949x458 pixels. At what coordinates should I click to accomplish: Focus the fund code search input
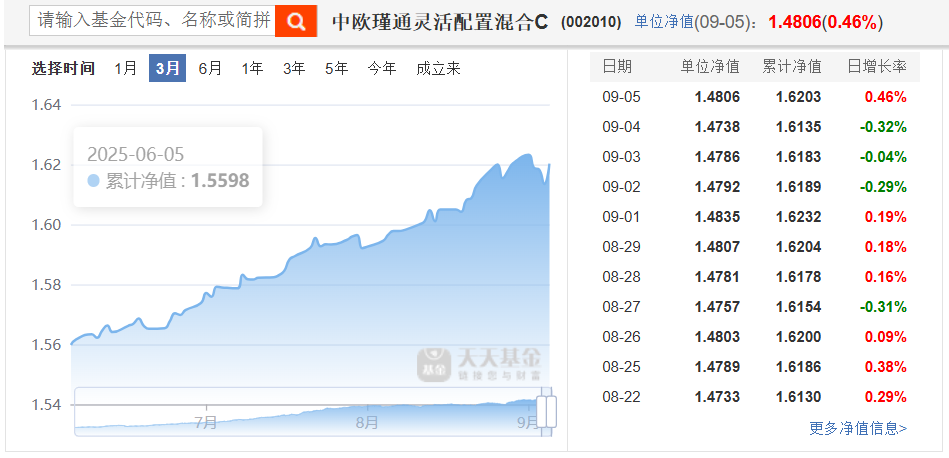152,21
